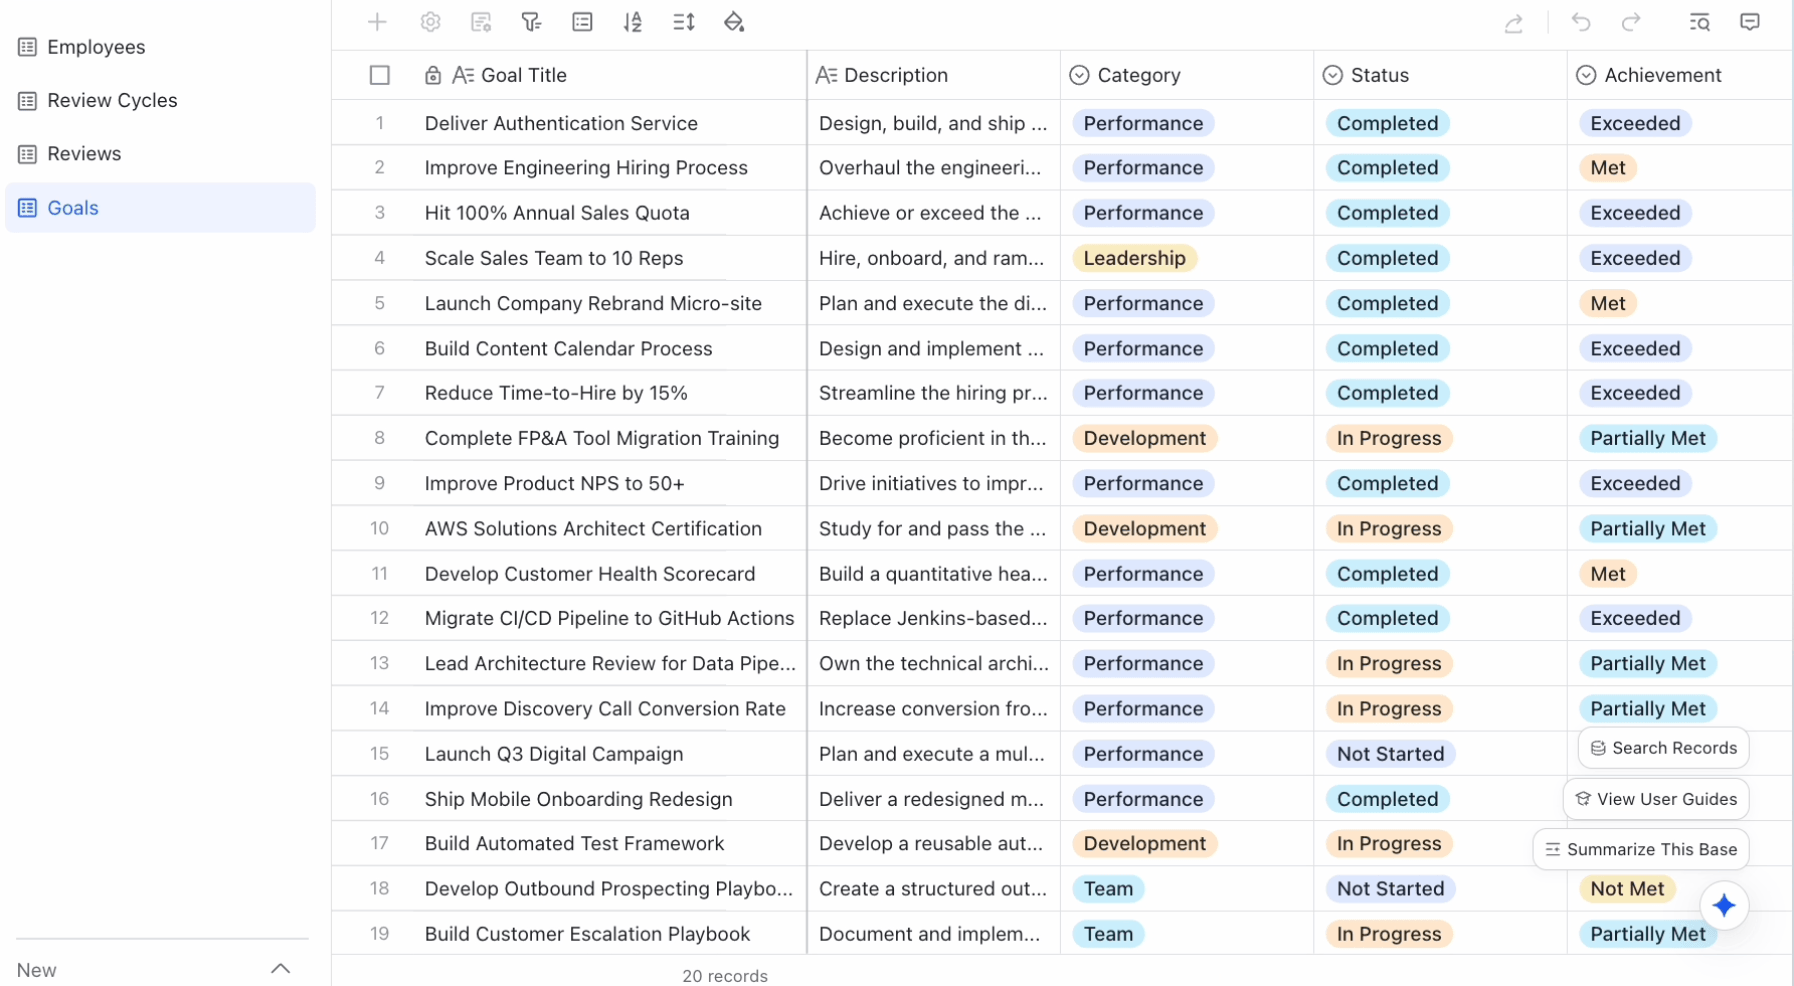Screen dimensions: 1794x986
Task: Click the undo arrow icon
Action: coord(1580,22)
